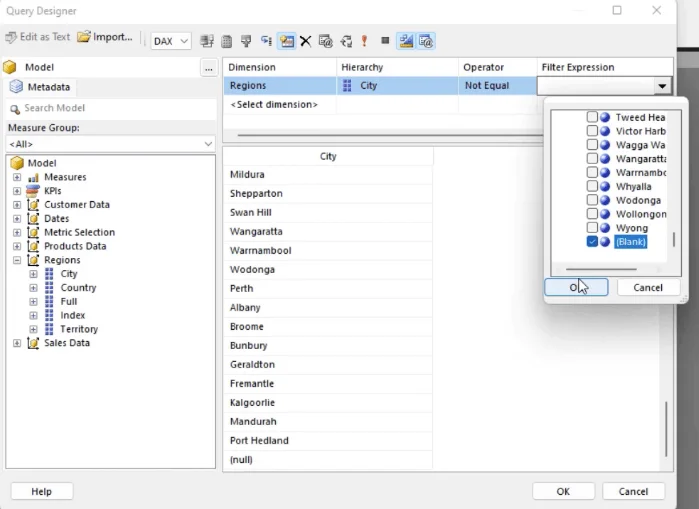
Task: Select the City field under Regions
Action: (x=69, y=274)
